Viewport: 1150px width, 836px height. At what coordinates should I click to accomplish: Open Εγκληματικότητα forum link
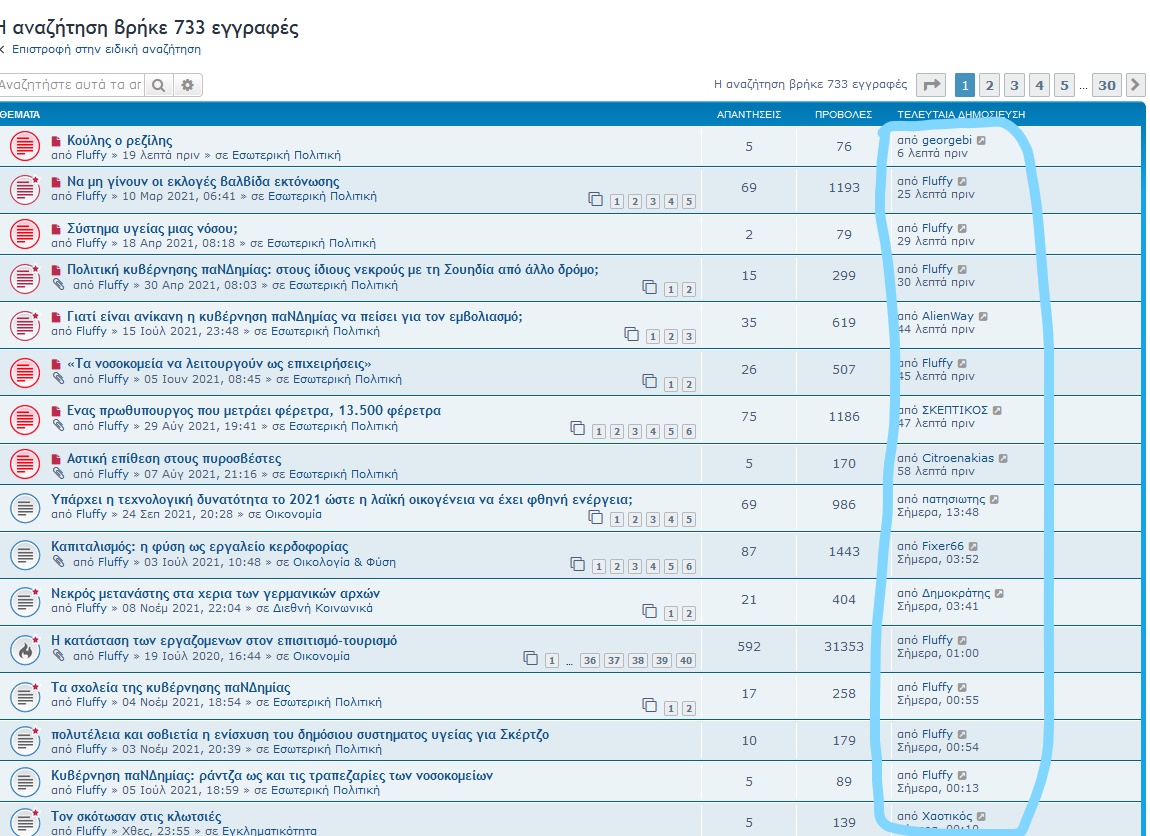coord(269,830)
